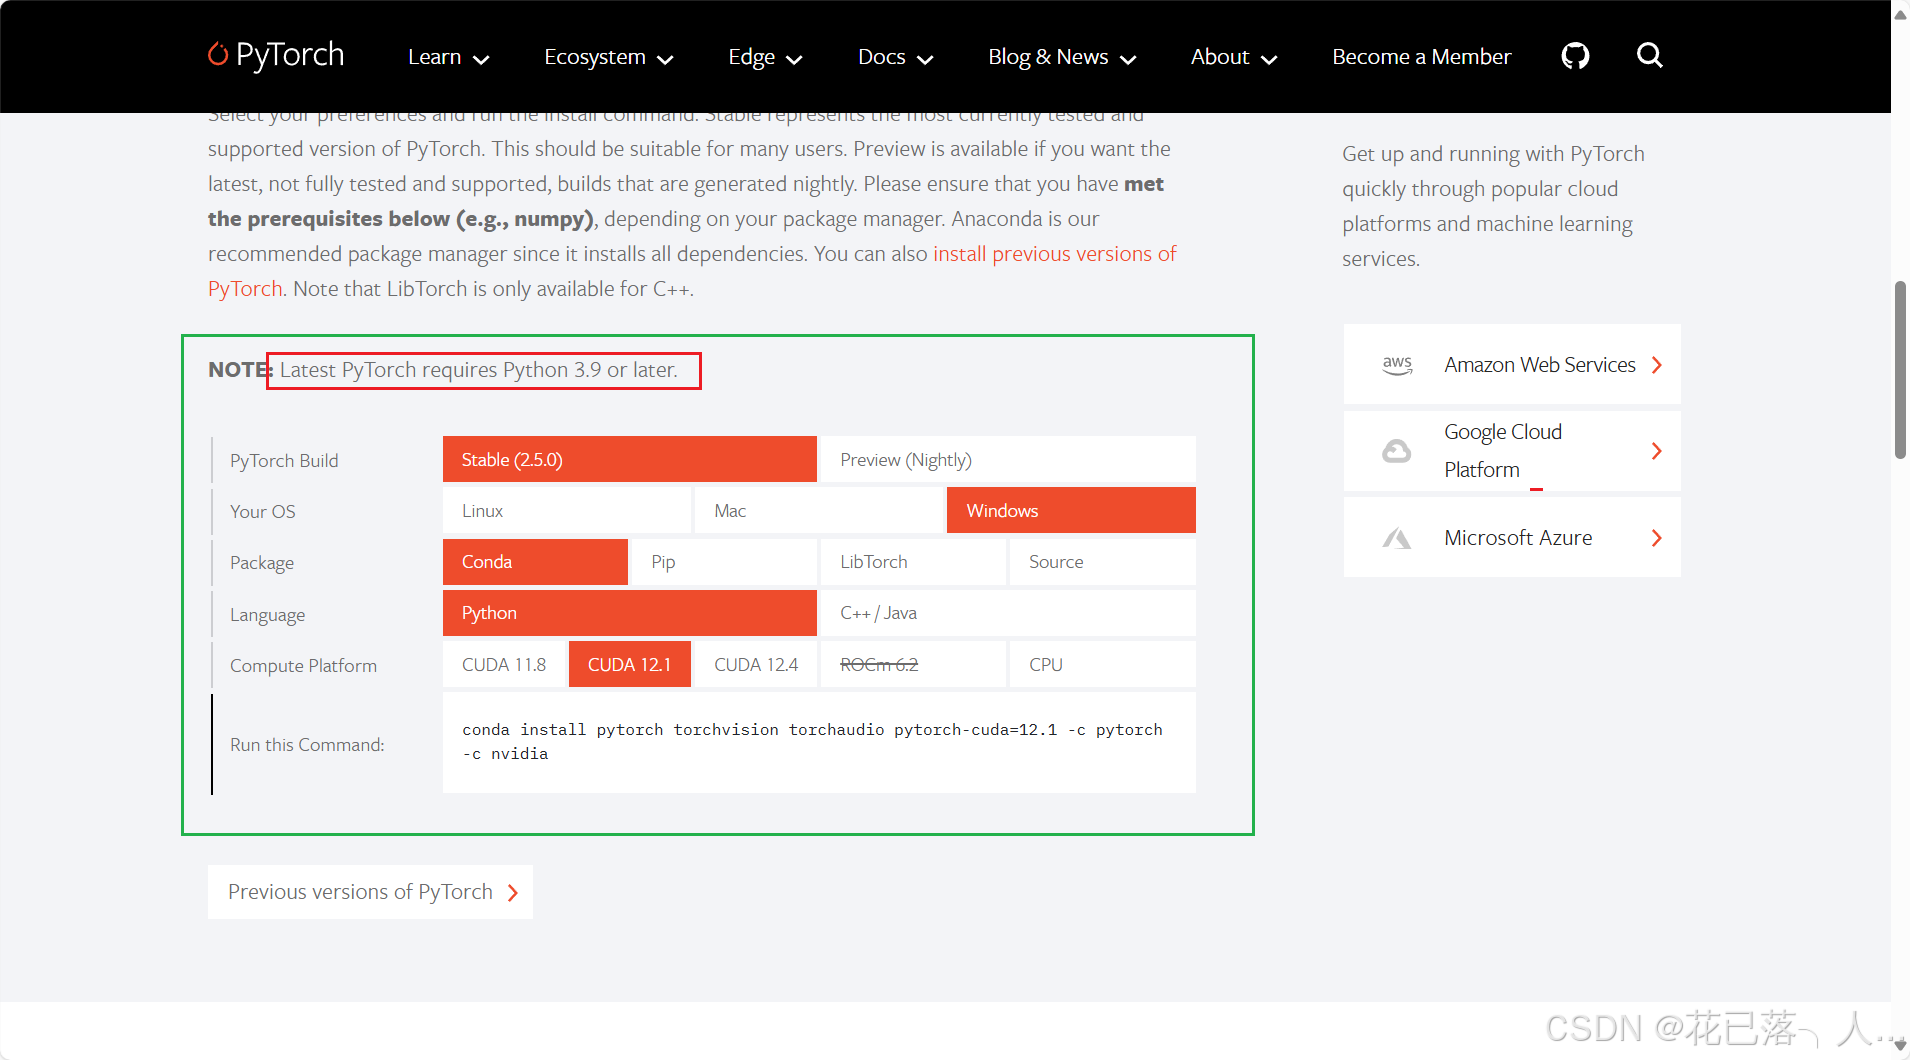Choose Windows as your OS
Screen dimensions: 1910x1060
(1071, 510)
